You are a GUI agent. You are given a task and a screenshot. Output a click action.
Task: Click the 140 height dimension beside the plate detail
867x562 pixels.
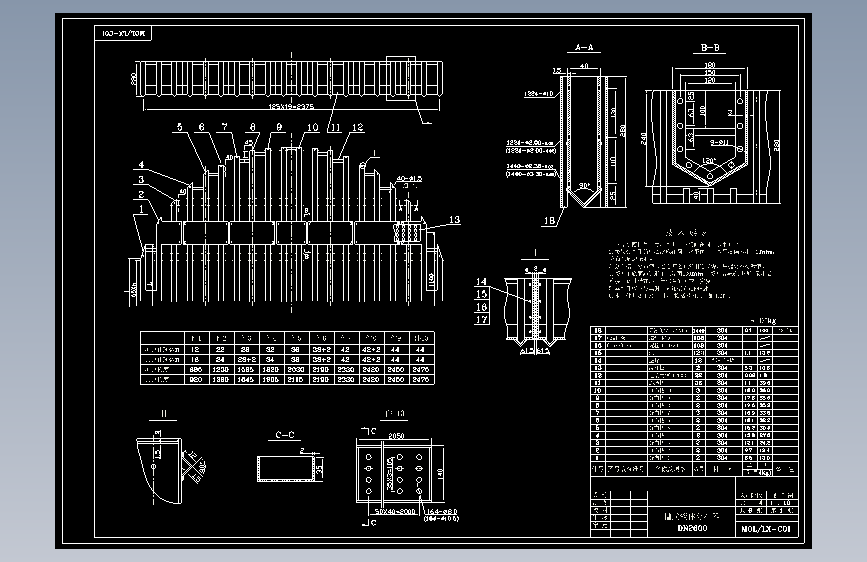pos(440,474)
